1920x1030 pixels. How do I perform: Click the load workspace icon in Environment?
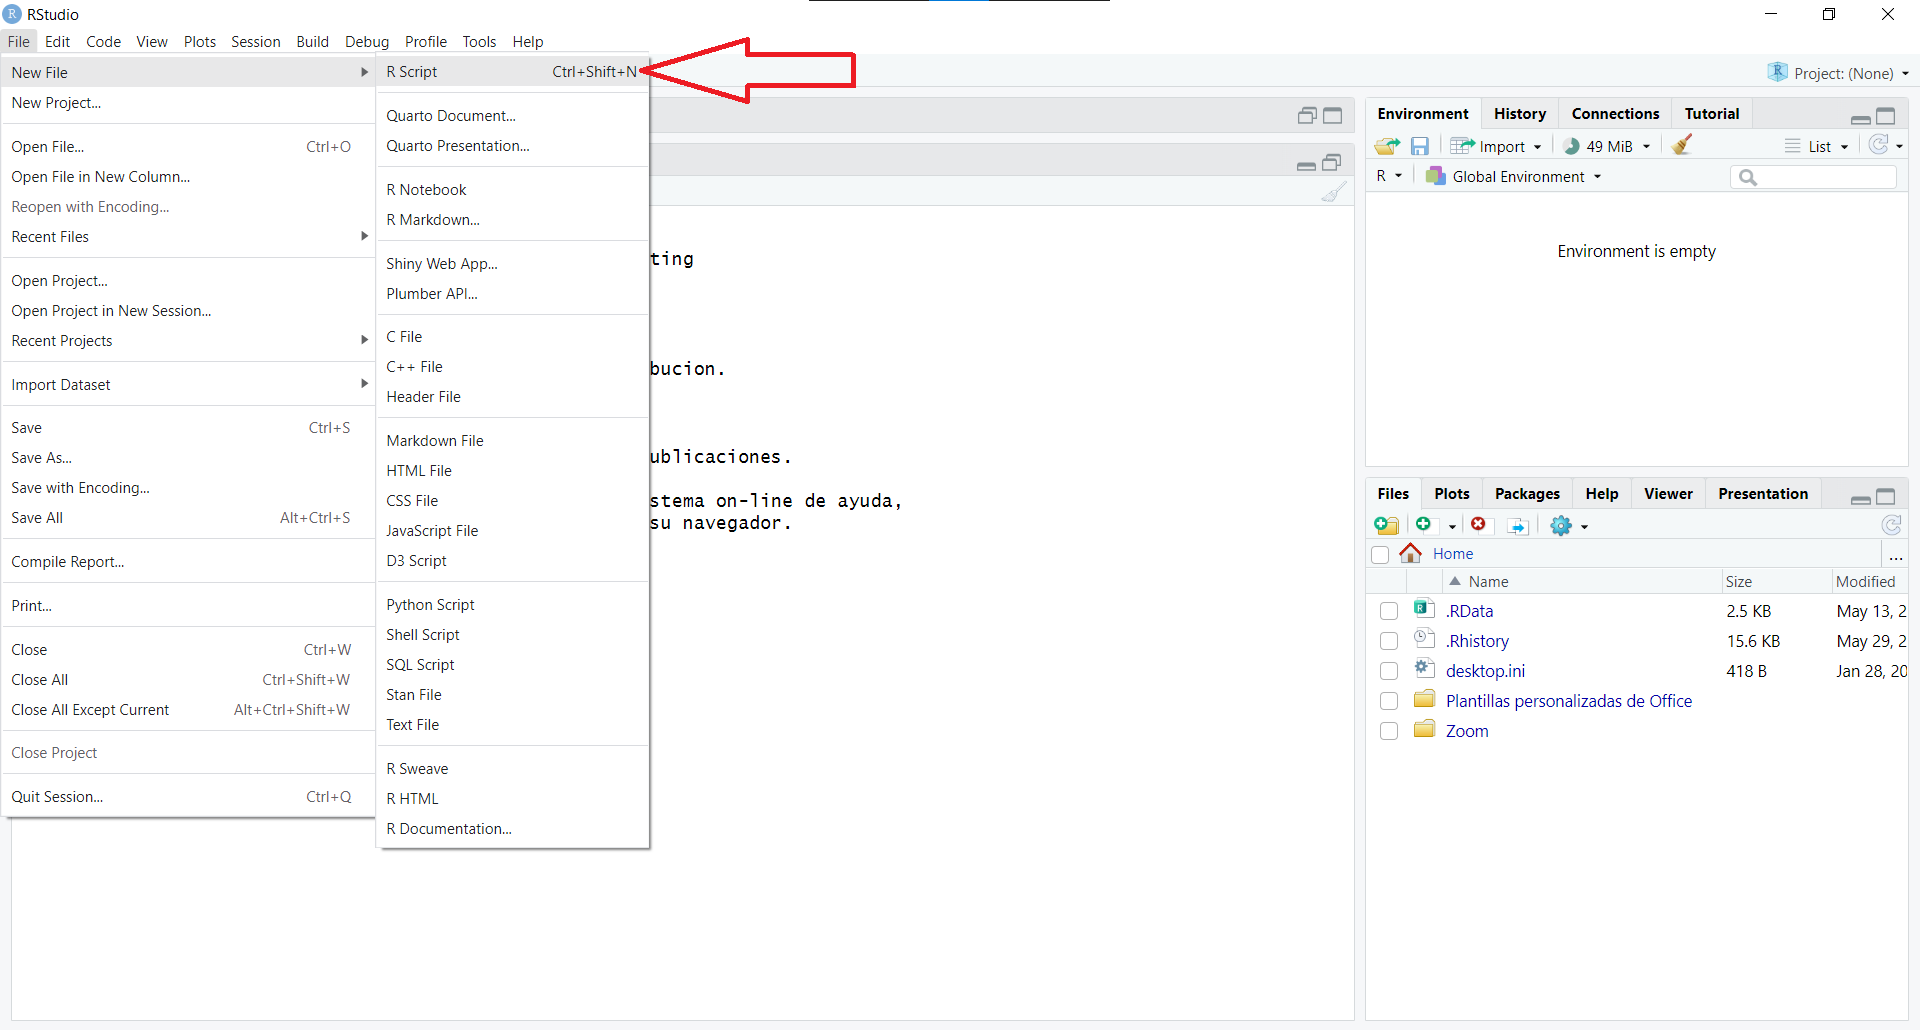[1387, 146]
